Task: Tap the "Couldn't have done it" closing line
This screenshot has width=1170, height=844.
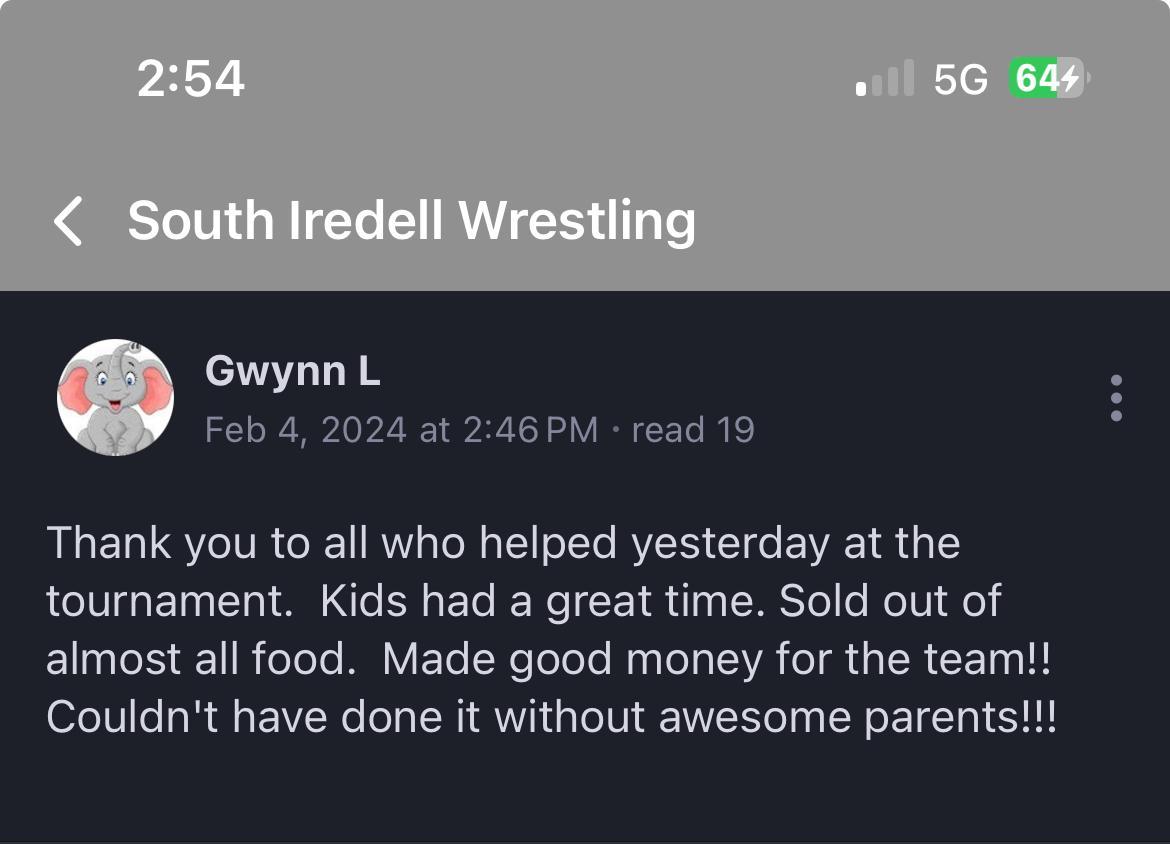Action: point(550,717)
